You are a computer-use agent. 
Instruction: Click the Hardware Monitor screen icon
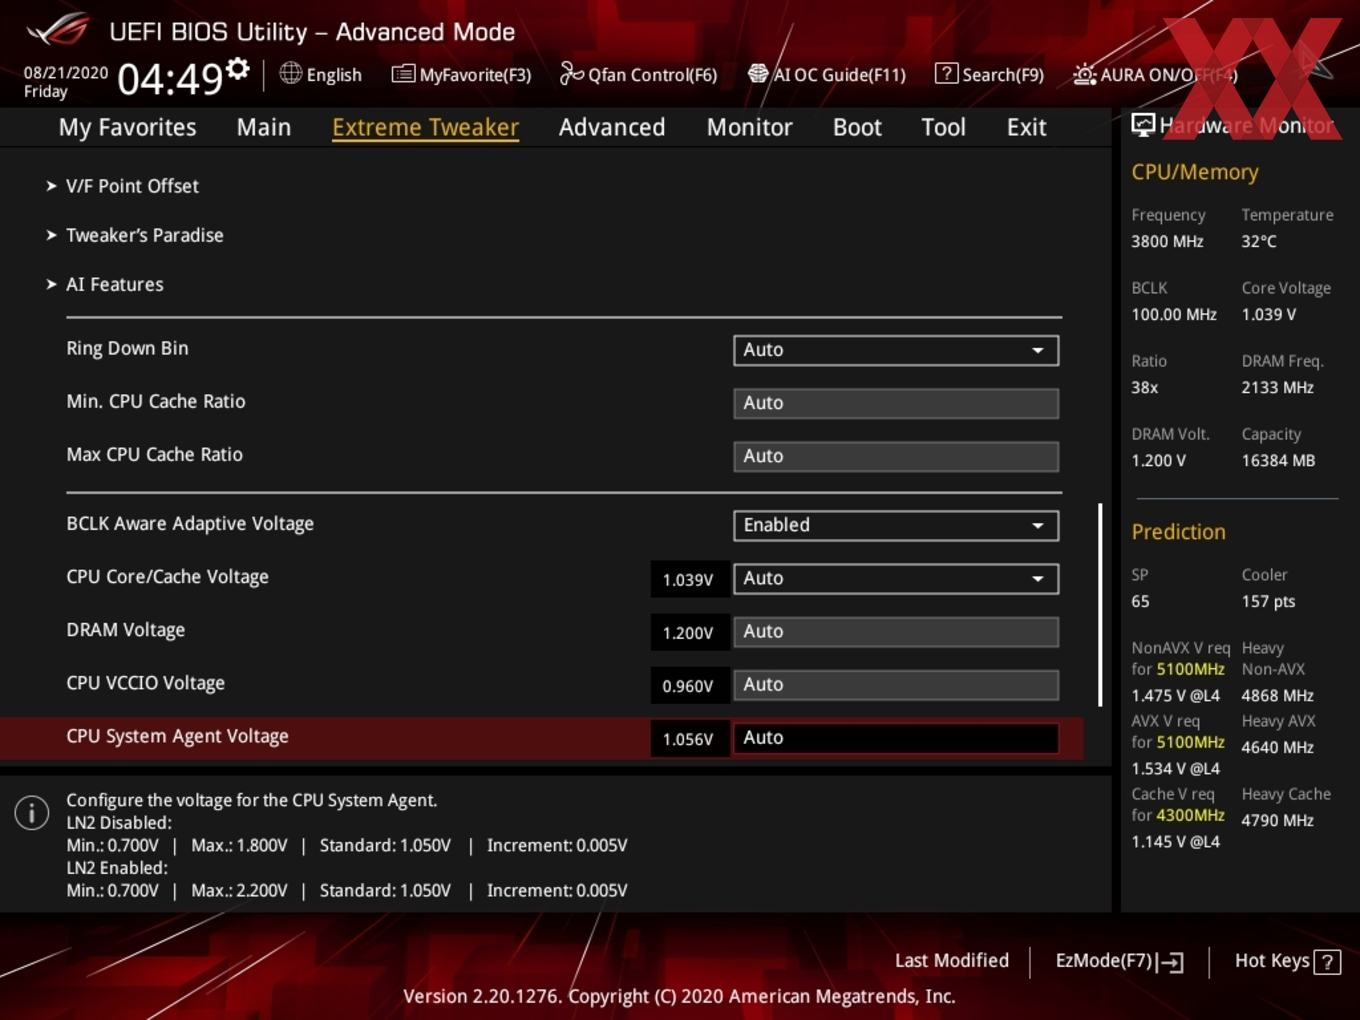tap(1143, 125)
